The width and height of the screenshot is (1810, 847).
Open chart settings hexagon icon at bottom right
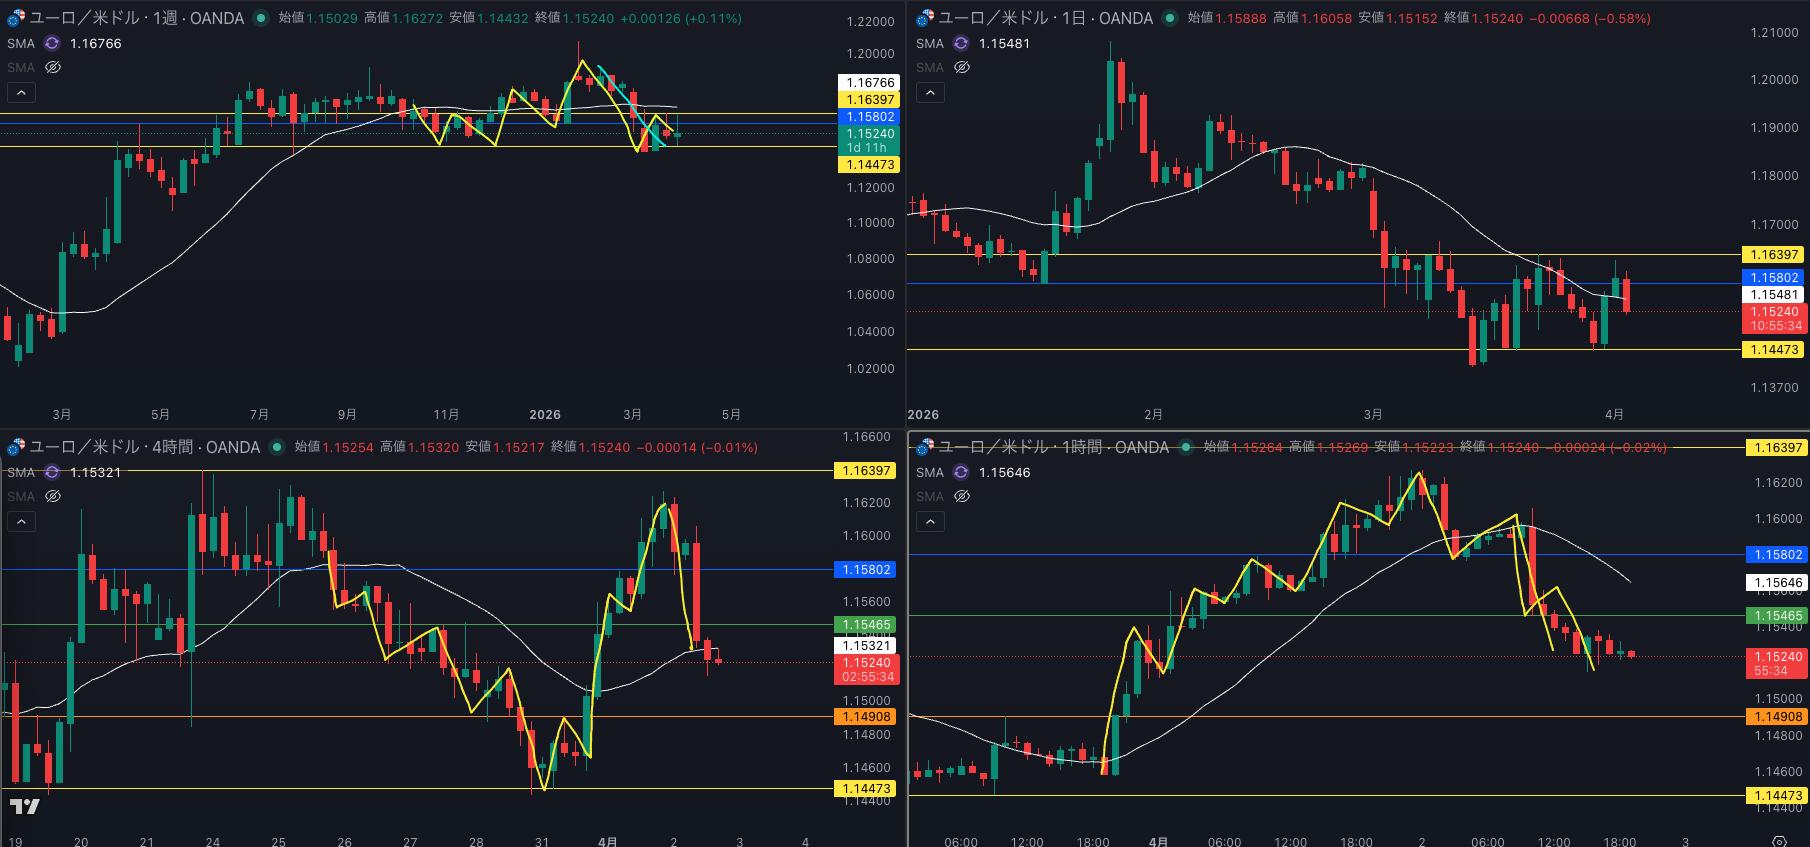(1779, 841)
